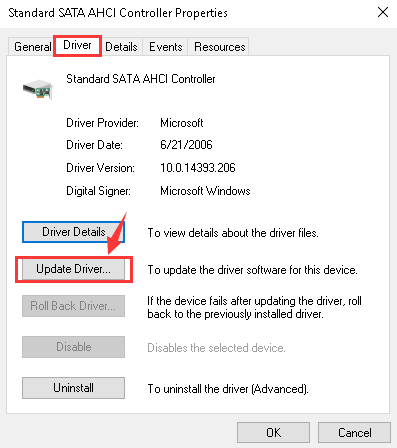This screenshot has height=448, width=397.
Task: Click the SATA controller device icon
Action: pos(38,89)
